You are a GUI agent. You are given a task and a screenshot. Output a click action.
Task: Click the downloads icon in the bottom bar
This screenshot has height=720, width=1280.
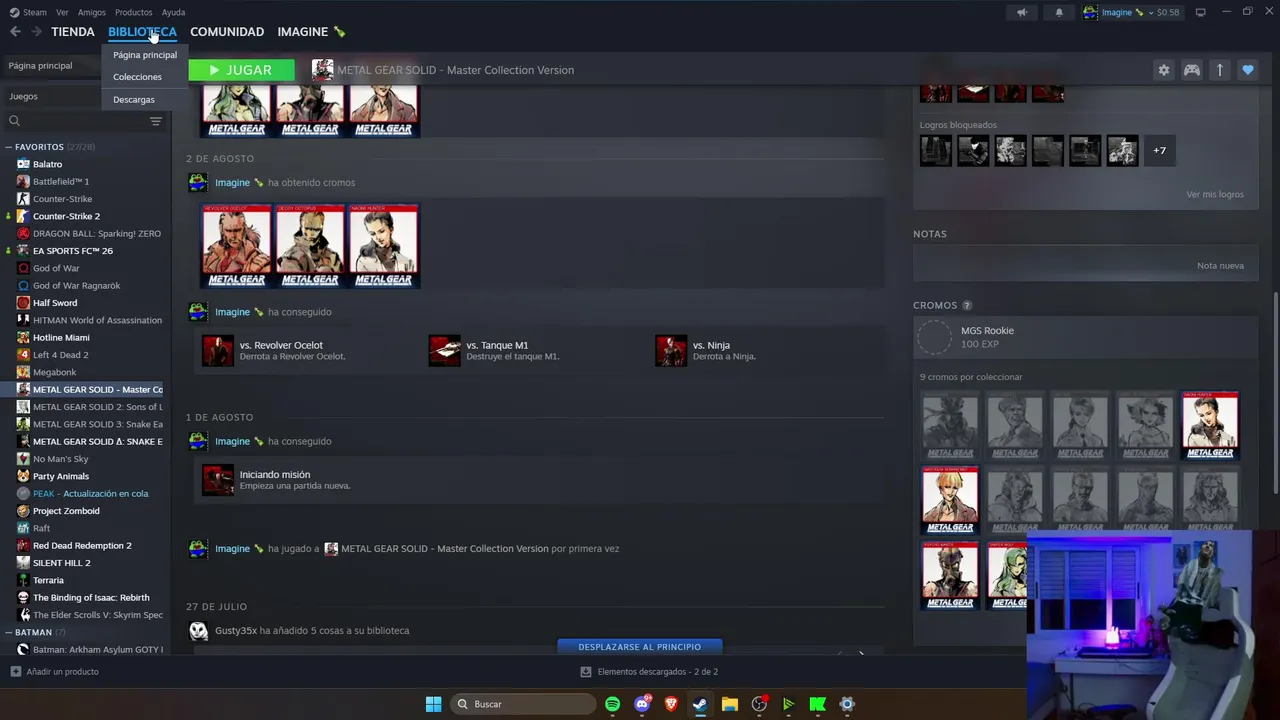586,672
